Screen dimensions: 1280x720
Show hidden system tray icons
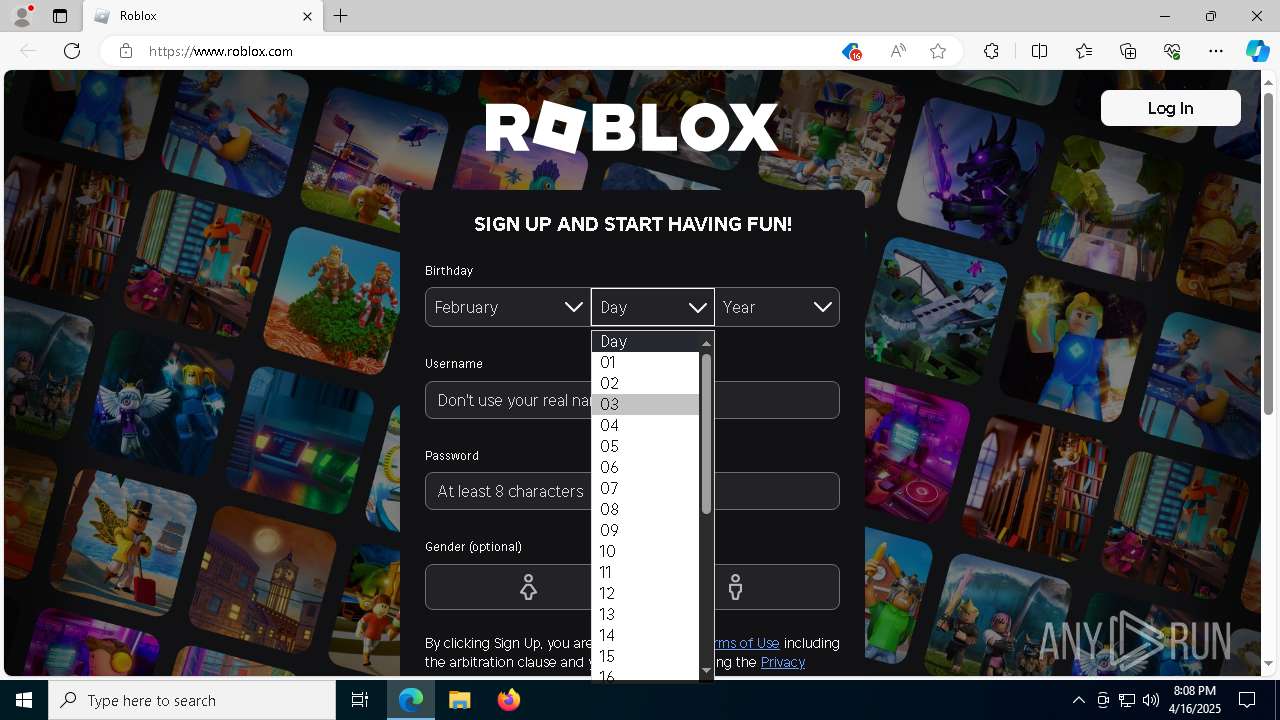pyautogui.click(x=1078, y=700)
